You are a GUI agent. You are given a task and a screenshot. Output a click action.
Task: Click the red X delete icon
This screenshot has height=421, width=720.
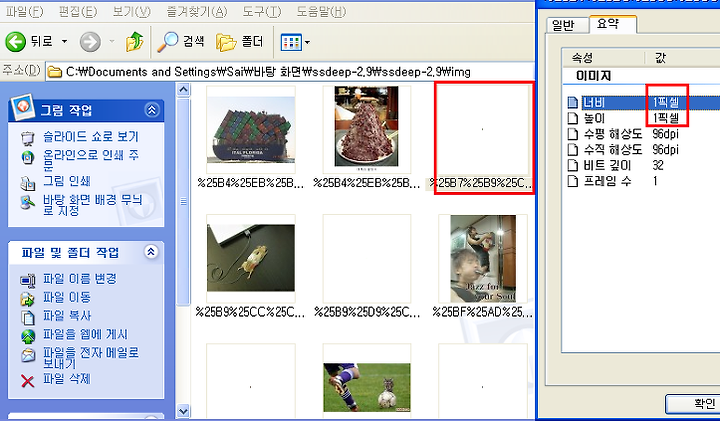[x=28, y=381]
